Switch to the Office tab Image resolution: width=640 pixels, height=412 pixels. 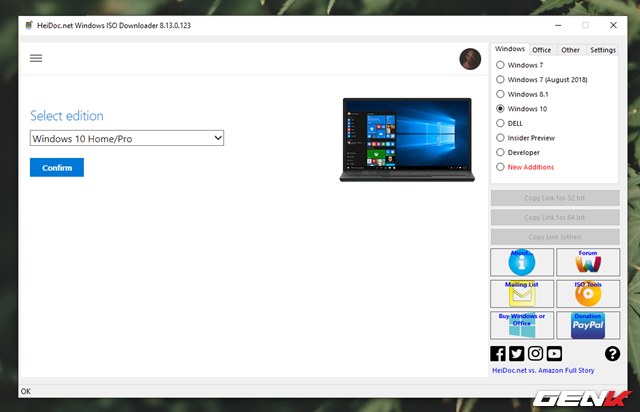[x=542, y=50]
